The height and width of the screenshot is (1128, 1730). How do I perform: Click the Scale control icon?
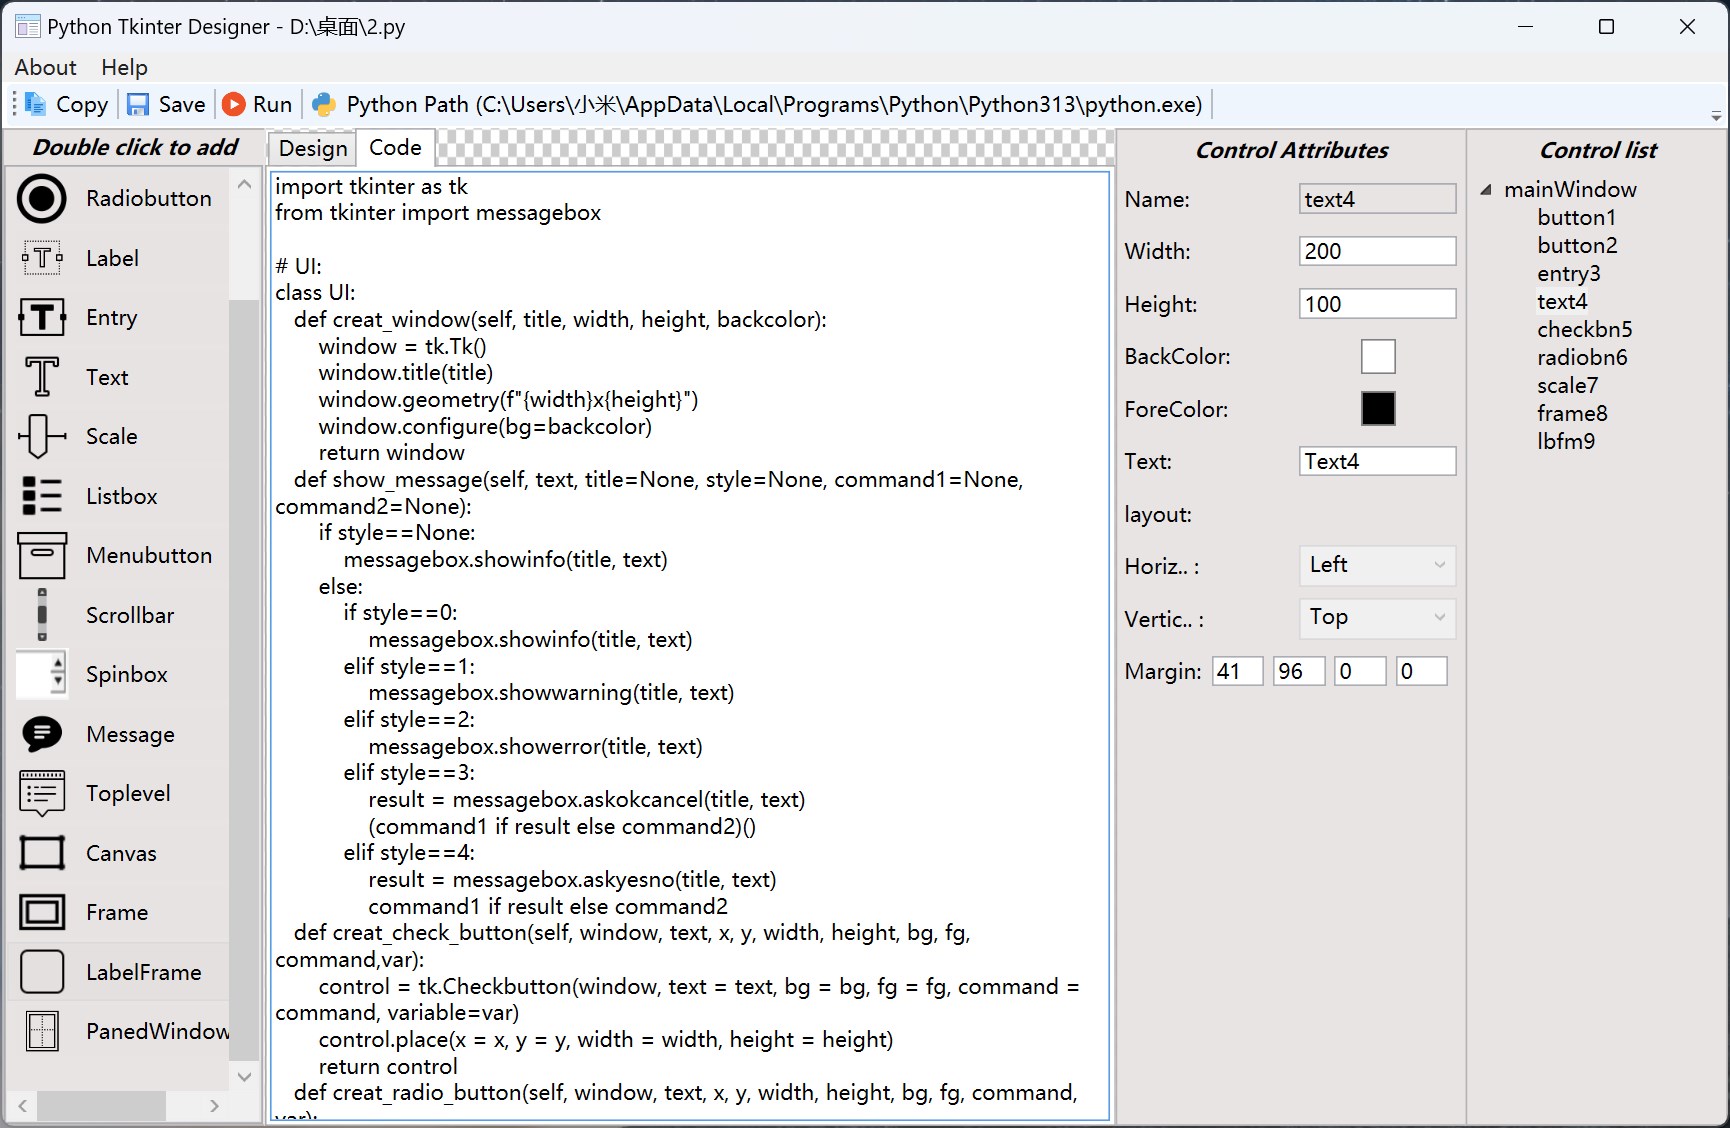[42, 436]
